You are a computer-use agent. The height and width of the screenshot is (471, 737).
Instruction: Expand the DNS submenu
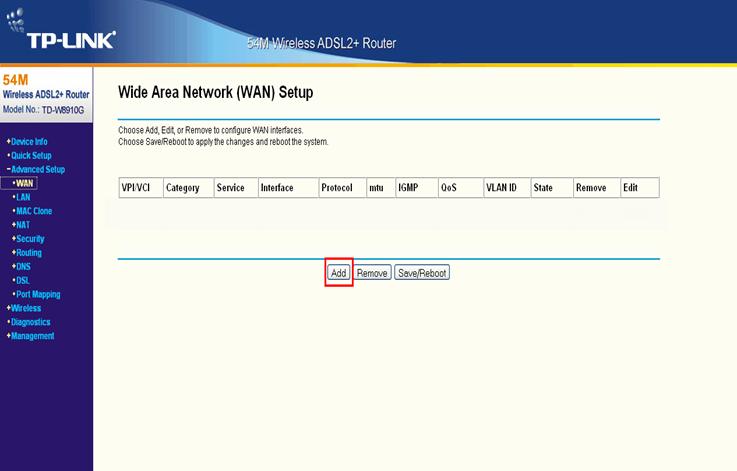coord(23,267)
